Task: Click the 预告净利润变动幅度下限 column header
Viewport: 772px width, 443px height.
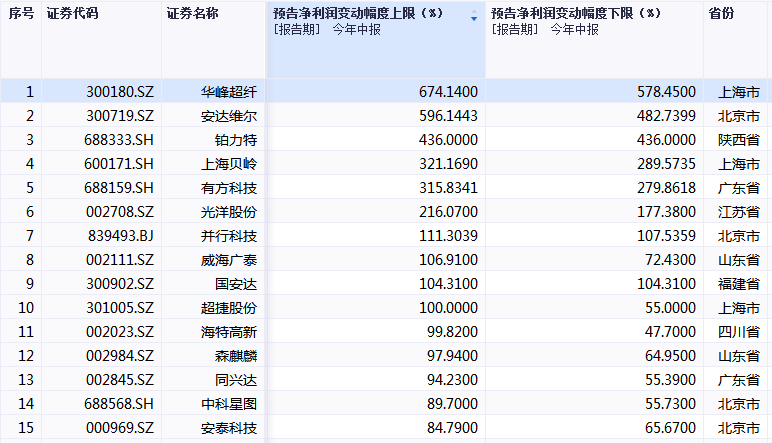Action: tap(576, 13)
